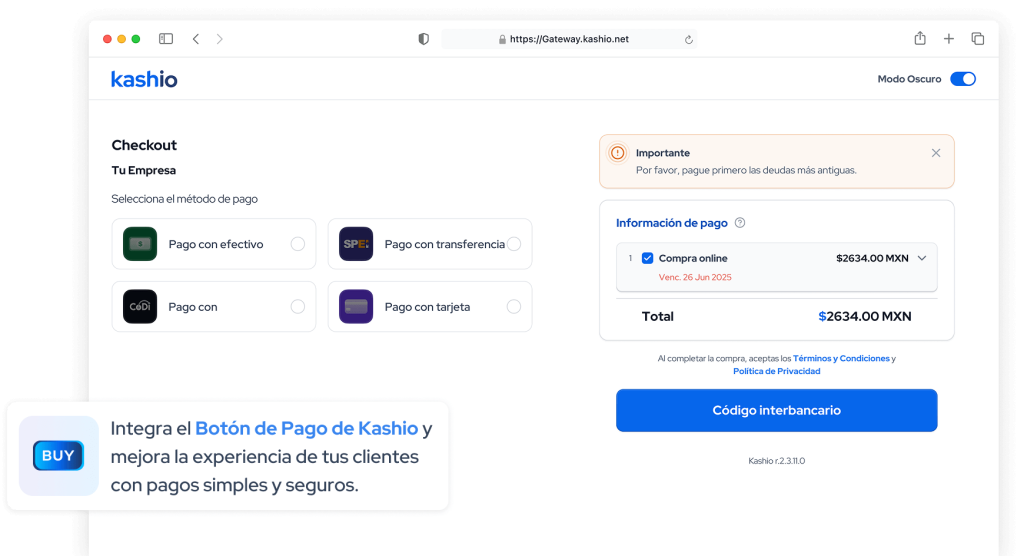Click the Kashio logo
The height and width of the screenshot is (556, 1024).
pos(144,79)
